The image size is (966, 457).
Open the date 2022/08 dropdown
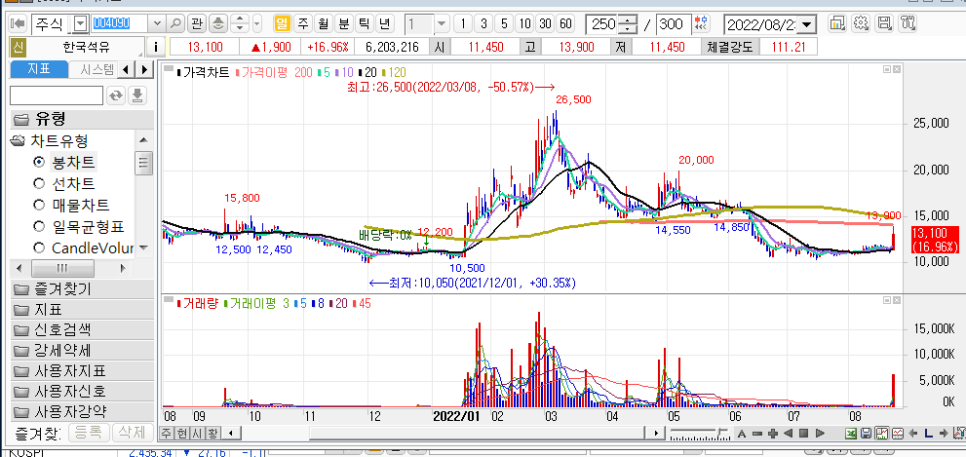808,25
